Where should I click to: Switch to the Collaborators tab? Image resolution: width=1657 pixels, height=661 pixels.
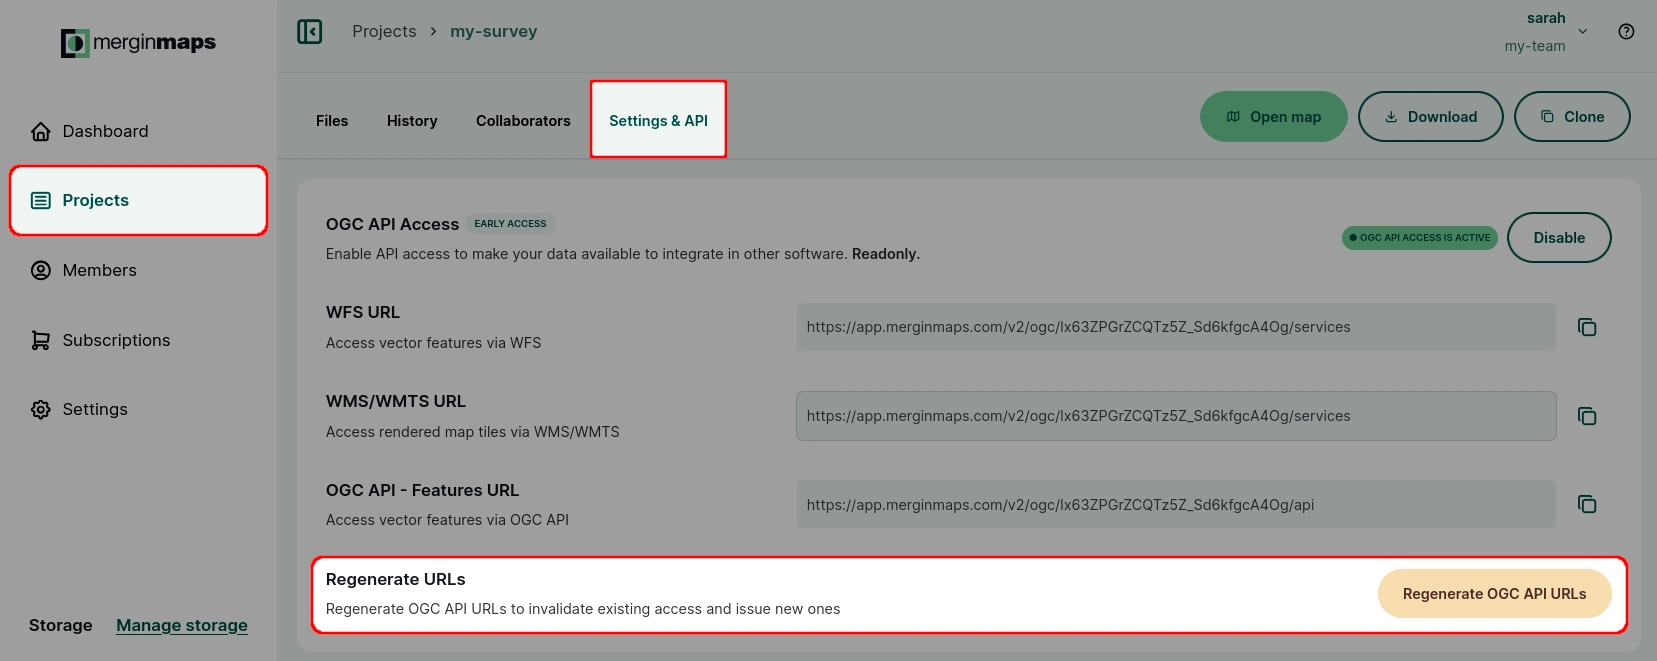tap(523, 121)
